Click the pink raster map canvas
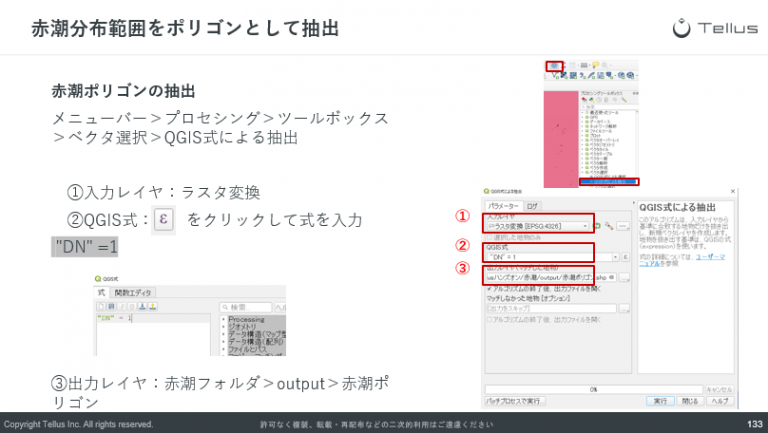The image size is (768, 433). 561,140
